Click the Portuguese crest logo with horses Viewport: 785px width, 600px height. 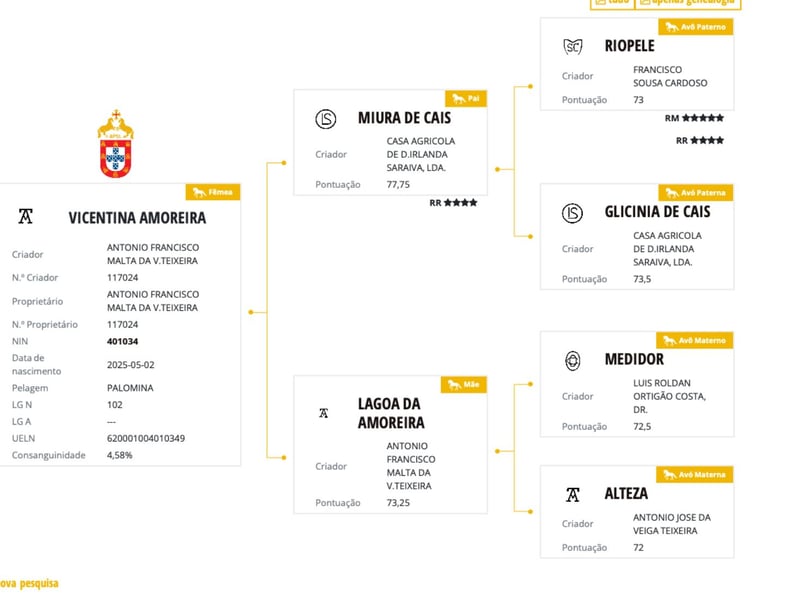[x=116, y=144]
